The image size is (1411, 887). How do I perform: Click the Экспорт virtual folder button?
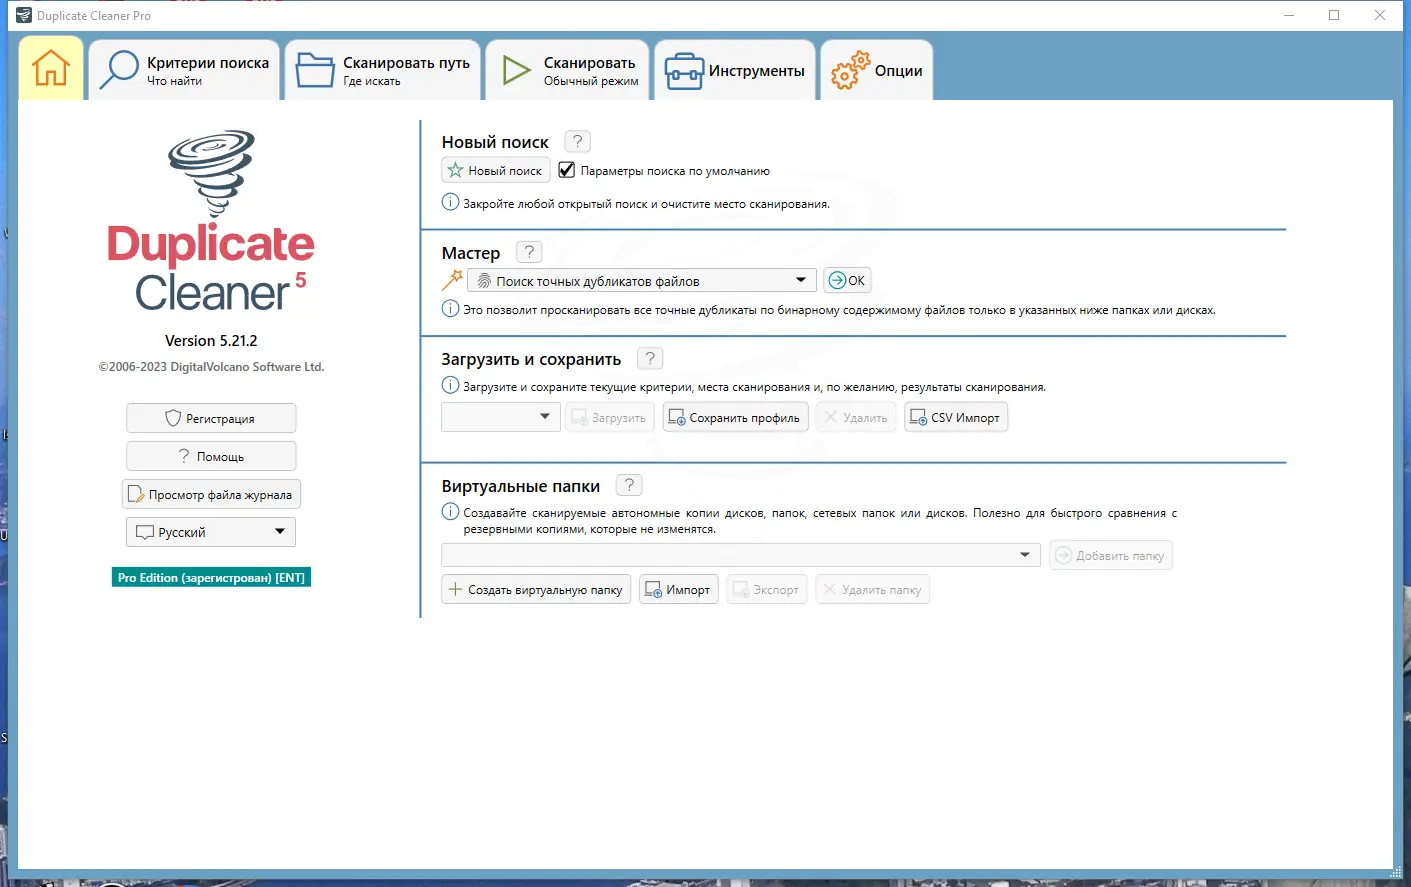(x=767, y=589)
